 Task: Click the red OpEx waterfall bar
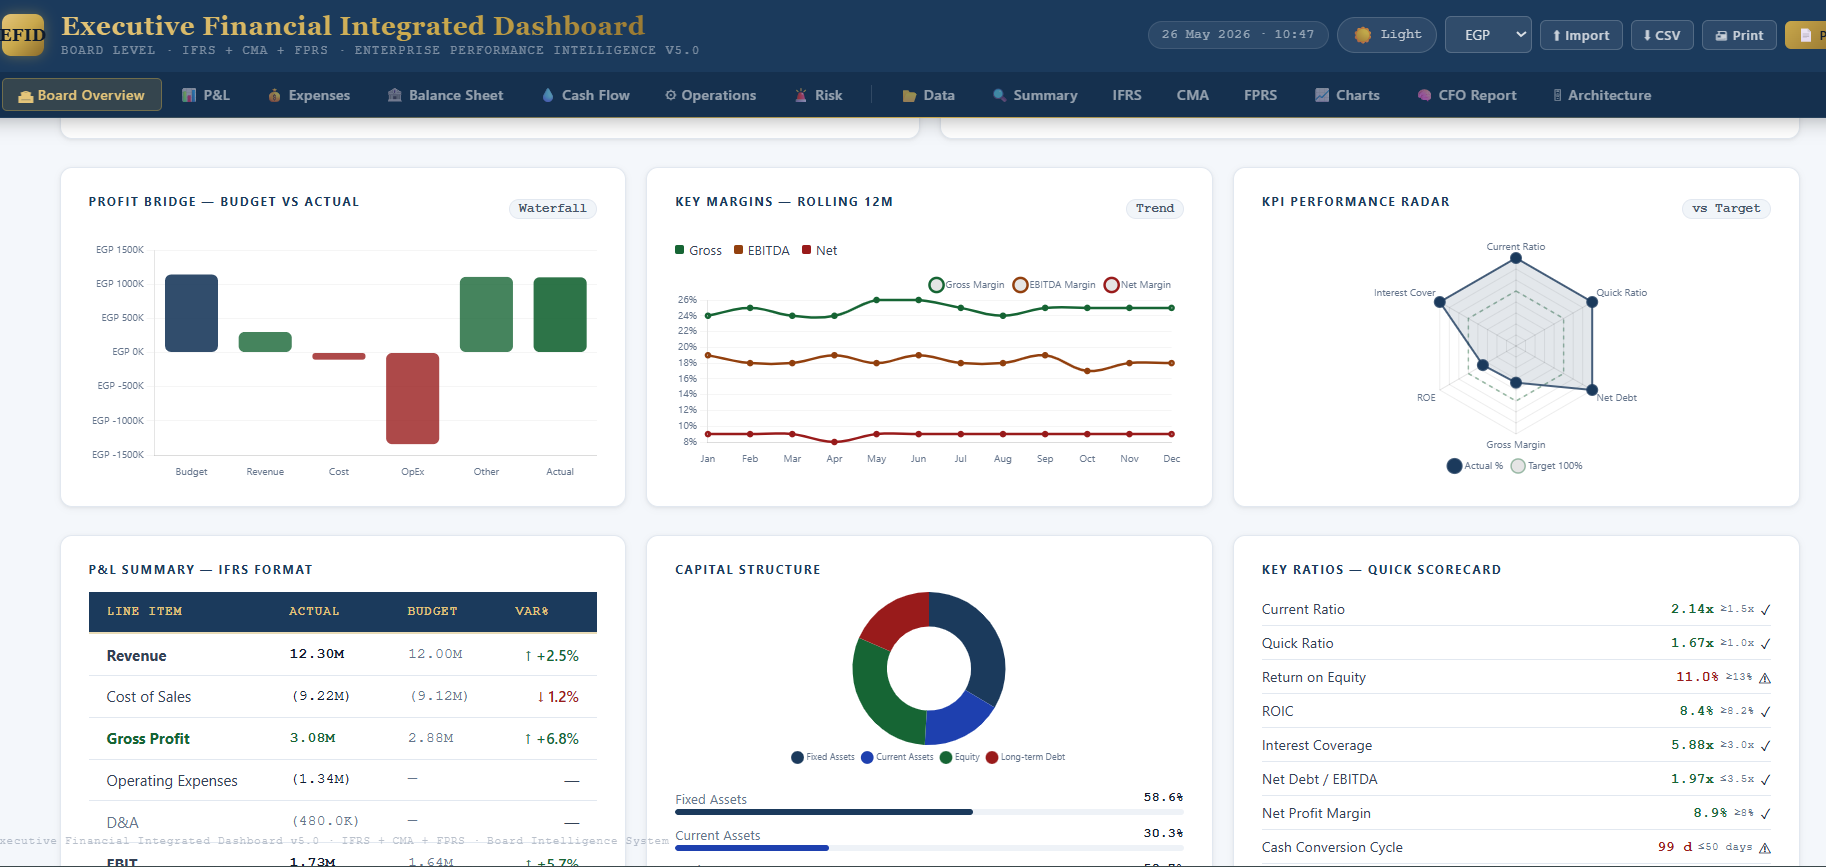click(413, 398)
